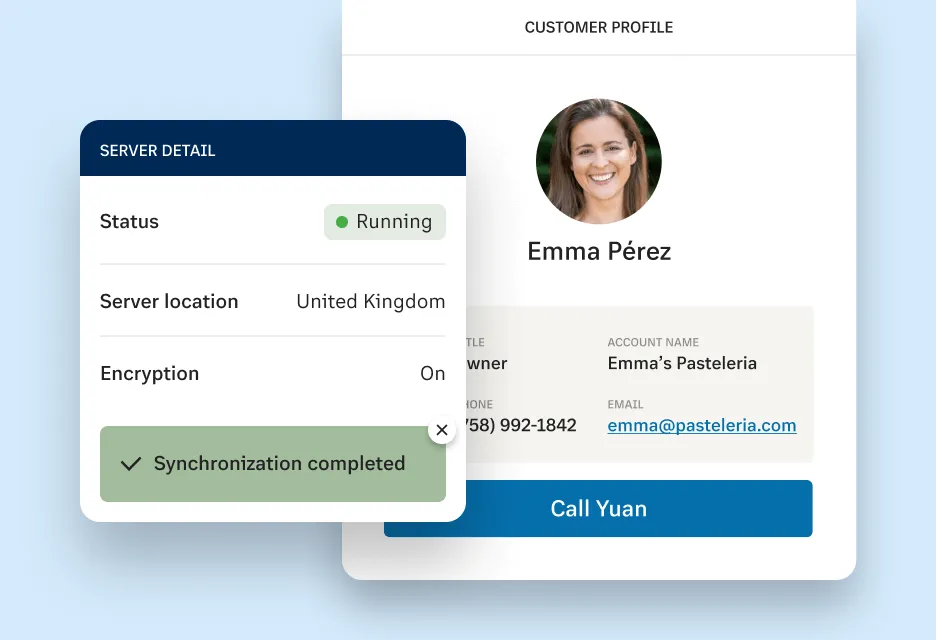Click the Account Name field label
This screenshot has height=640, width=936.
[653, 342]
